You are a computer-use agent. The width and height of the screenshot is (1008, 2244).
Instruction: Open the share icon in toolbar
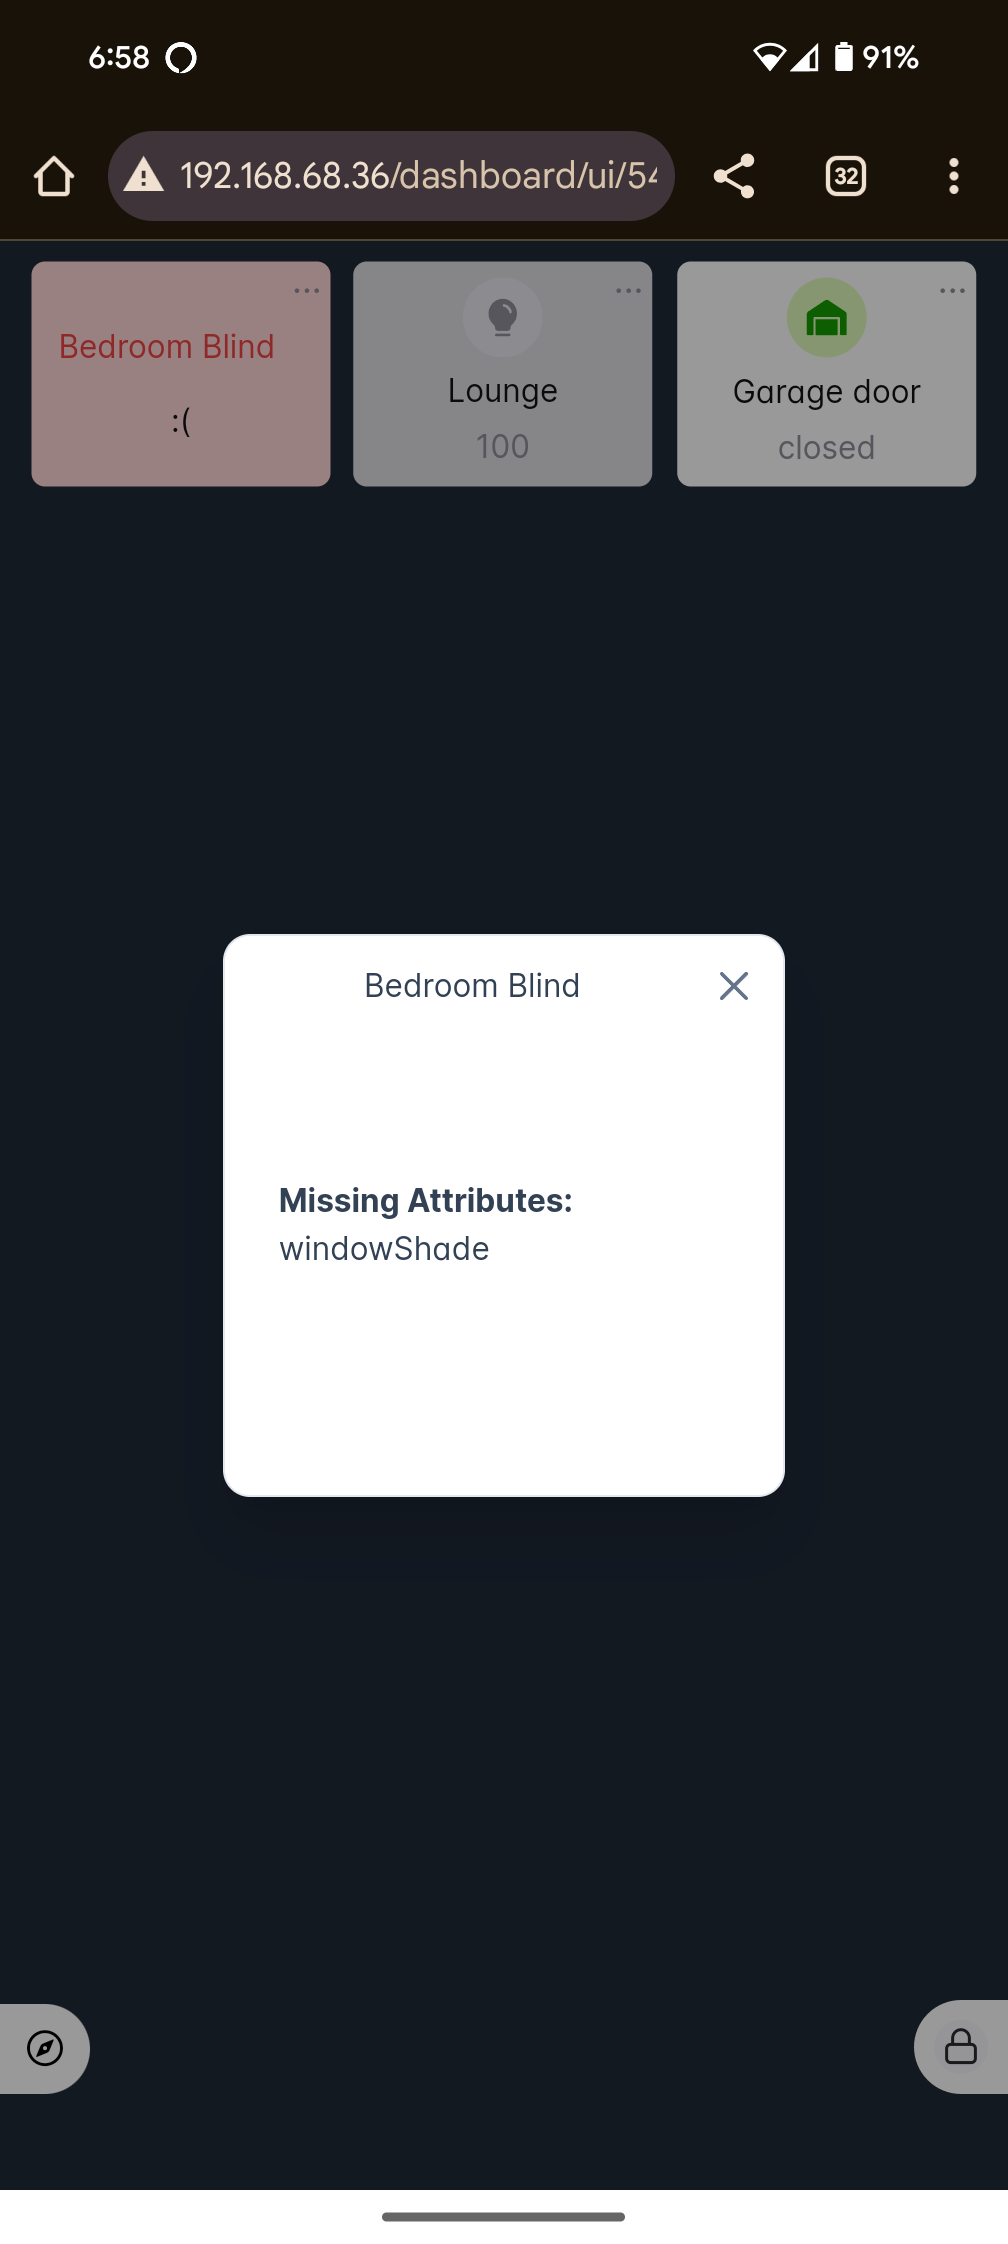pyautogui.click(x=734, y=176)
